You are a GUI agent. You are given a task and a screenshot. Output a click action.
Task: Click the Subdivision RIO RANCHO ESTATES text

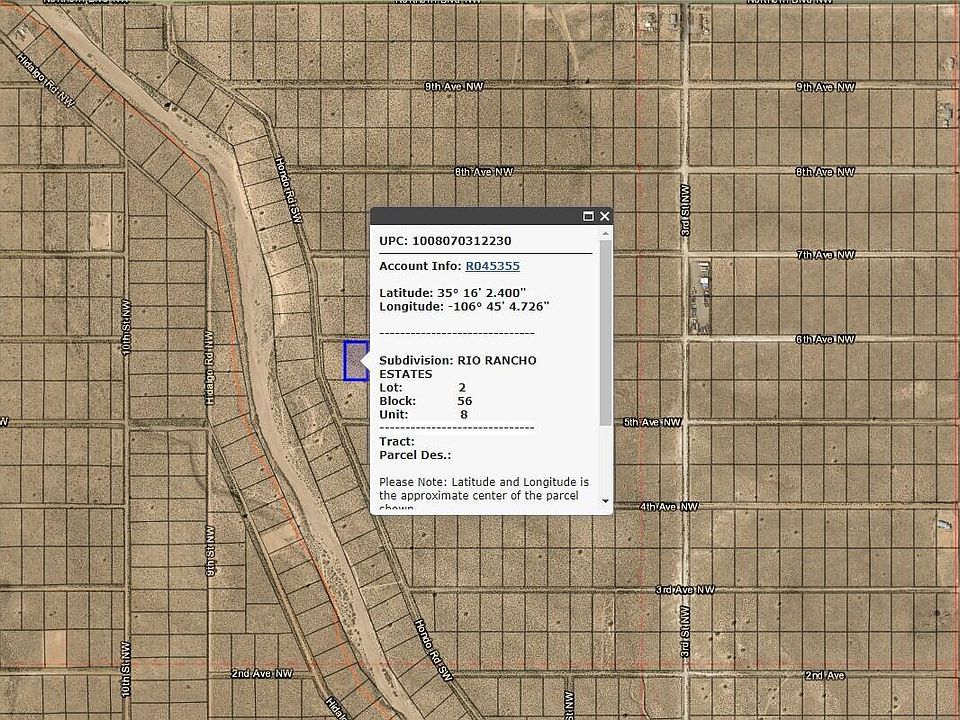pos(457,366)
